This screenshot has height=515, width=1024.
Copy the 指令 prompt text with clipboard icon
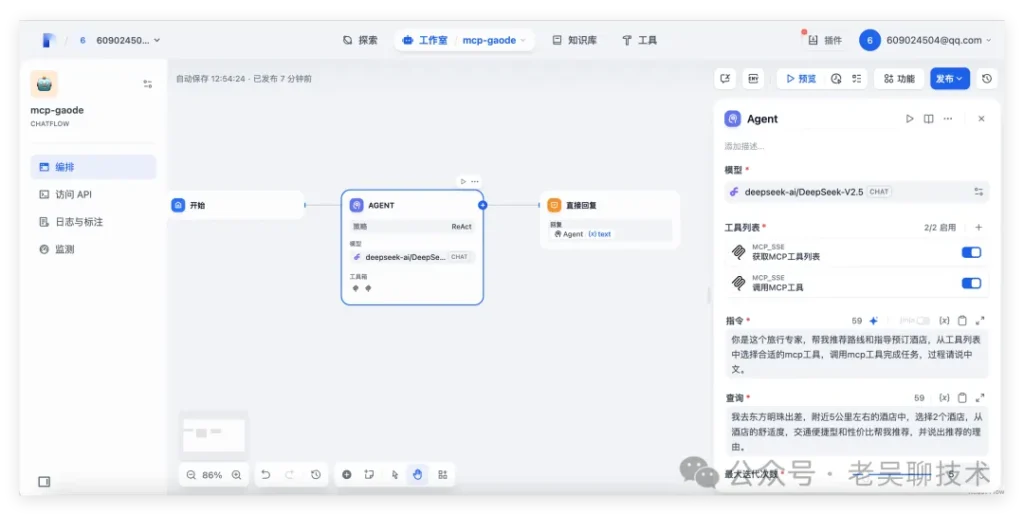click(962, 321)
